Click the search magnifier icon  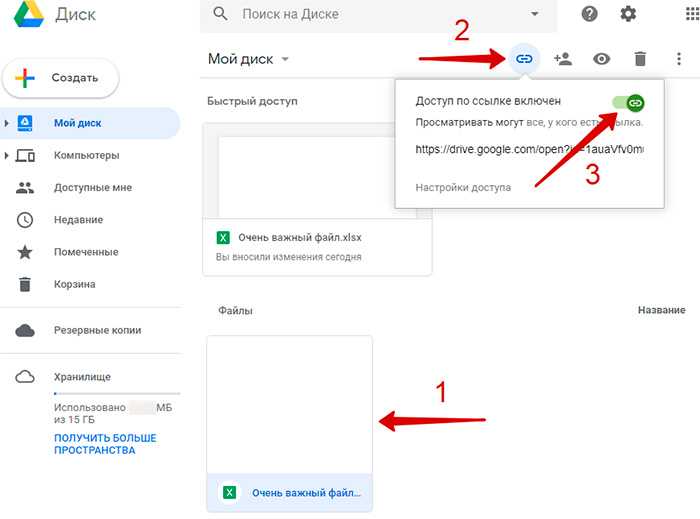220,14
